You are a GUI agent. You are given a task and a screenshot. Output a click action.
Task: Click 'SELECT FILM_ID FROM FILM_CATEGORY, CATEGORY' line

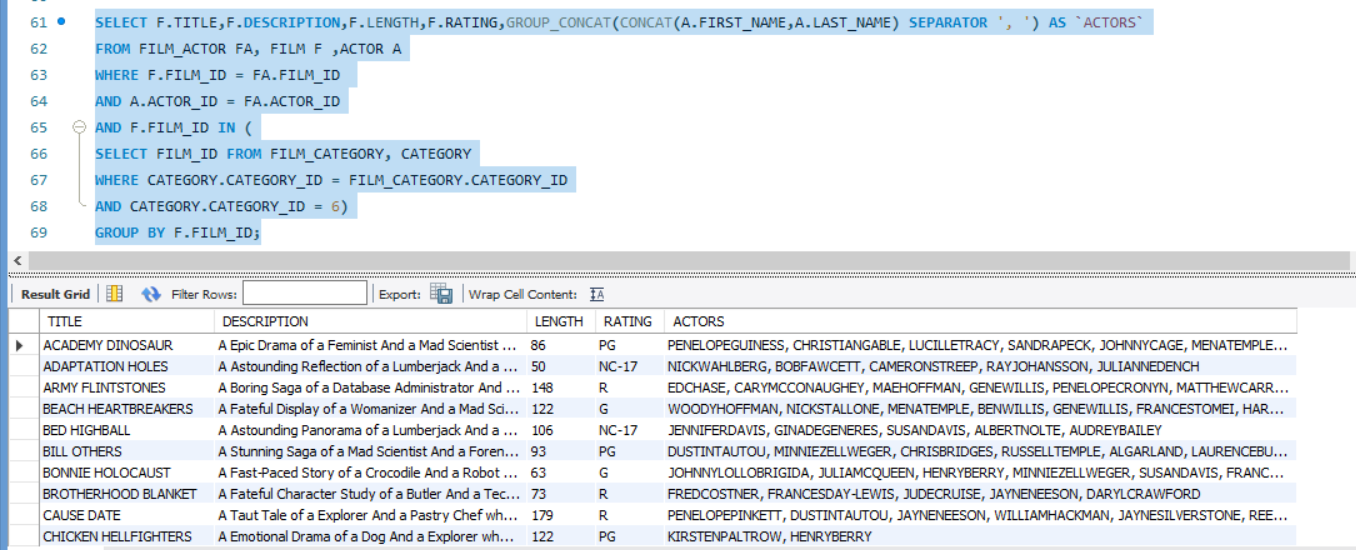click(283, 154)
